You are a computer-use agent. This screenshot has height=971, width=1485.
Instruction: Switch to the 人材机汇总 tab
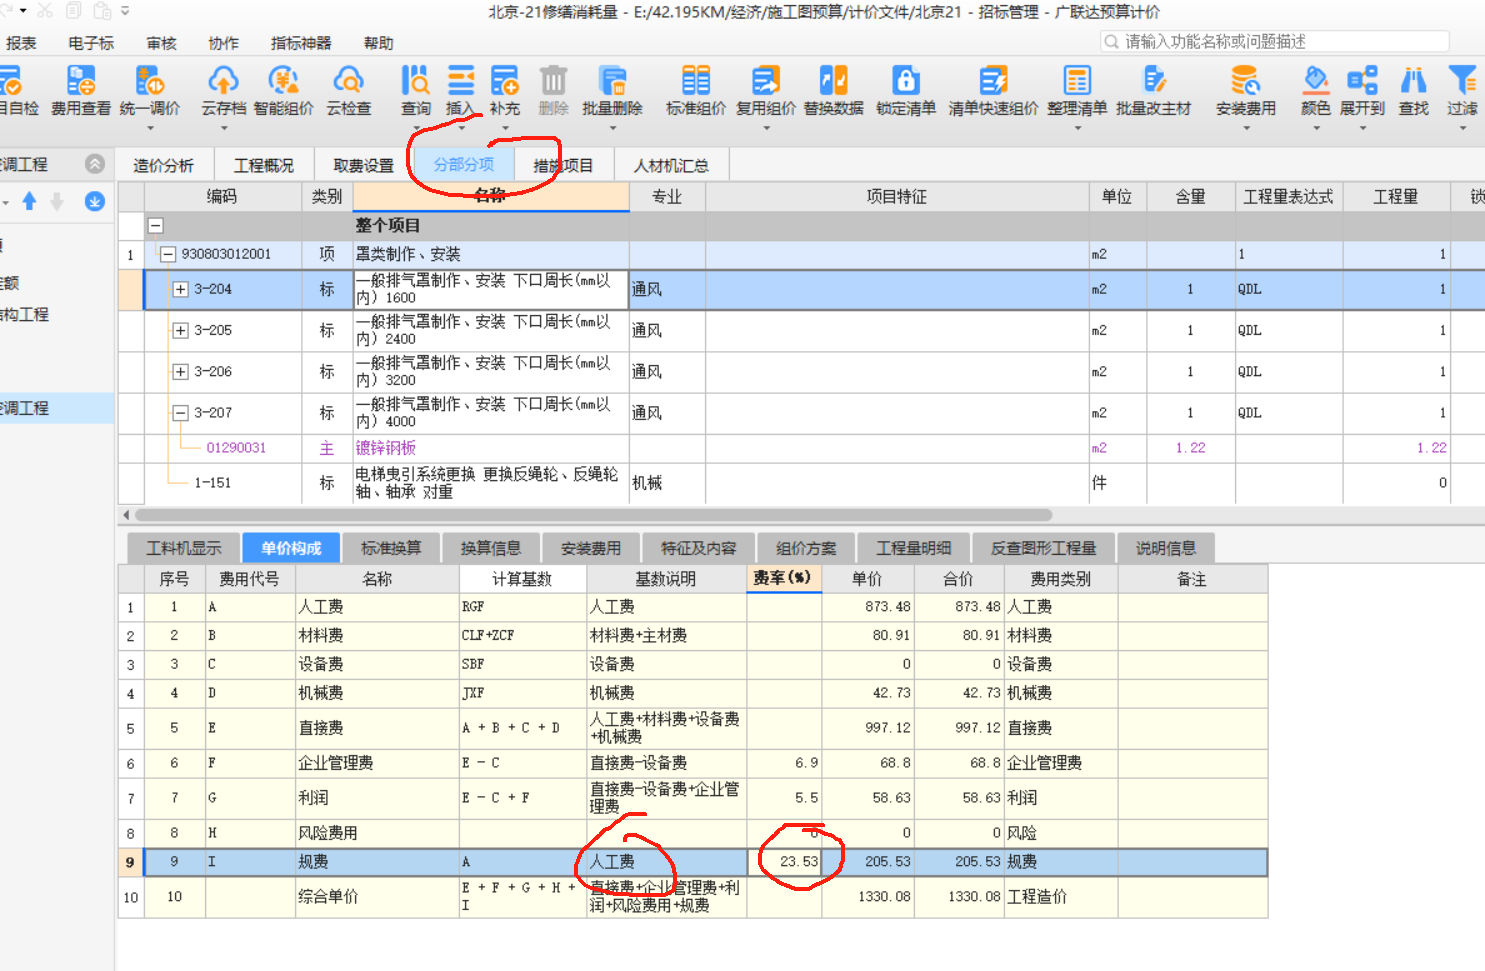pos(671,165)
